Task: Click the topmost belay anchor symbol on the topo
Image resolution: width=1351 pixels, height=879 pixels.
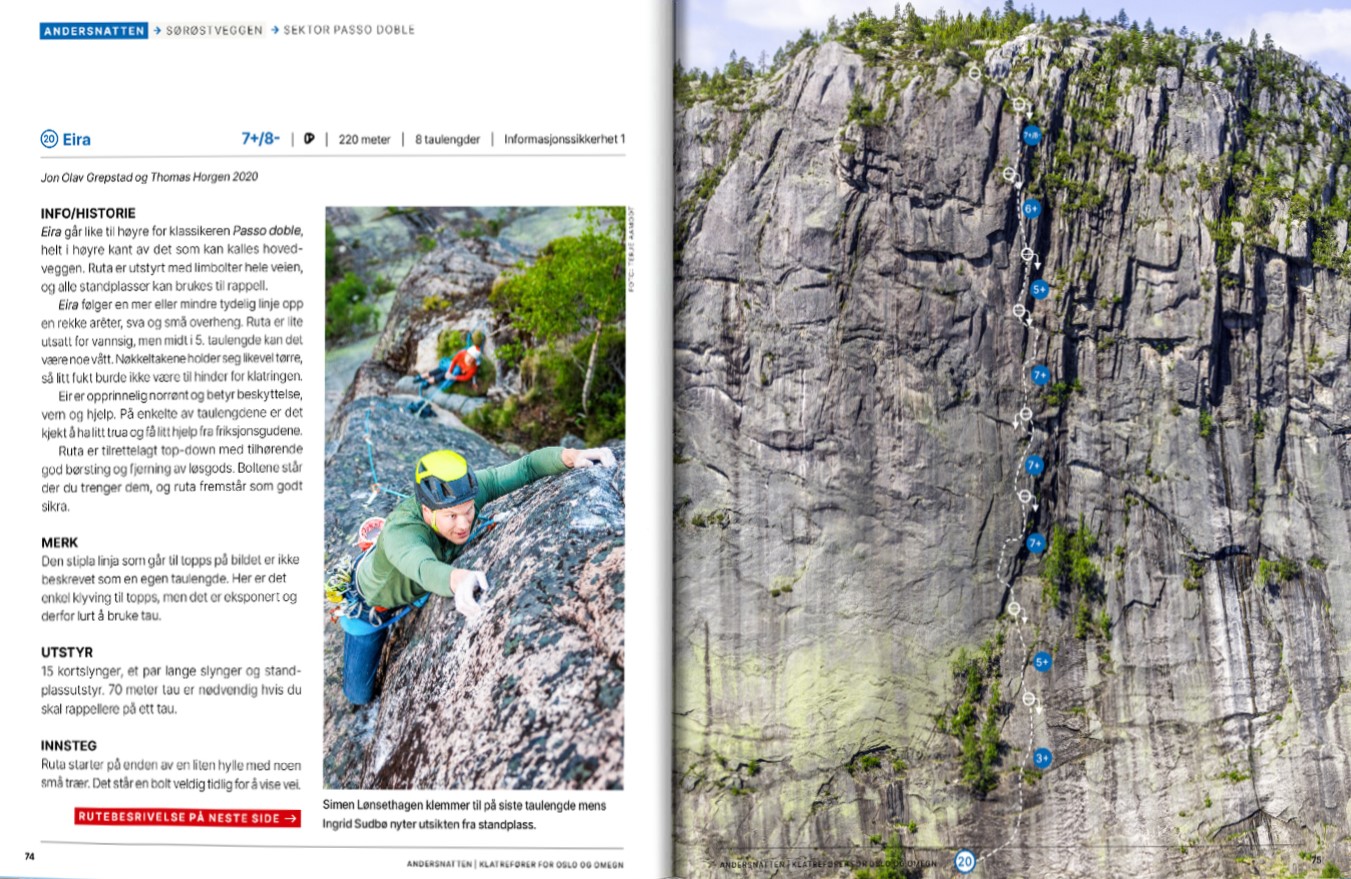Action: [974, 72]
